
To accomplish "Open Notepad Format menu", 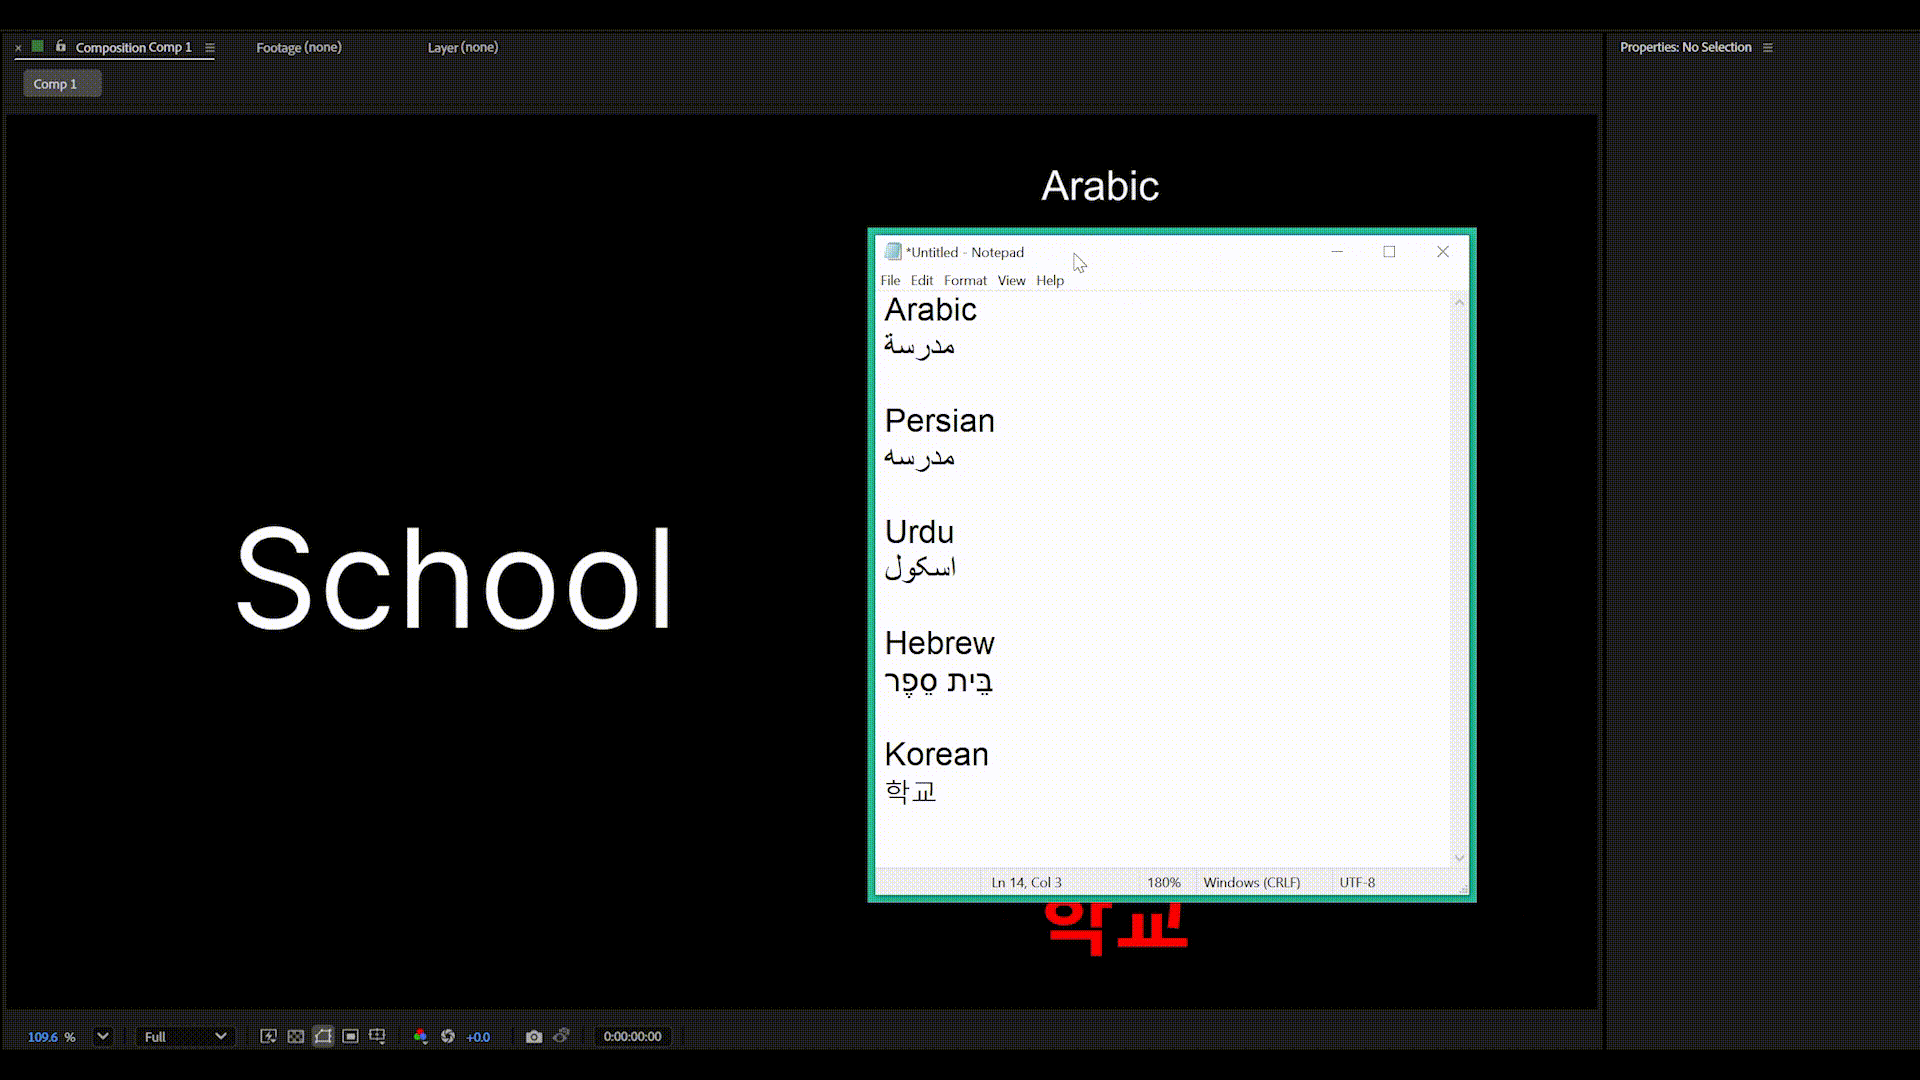I will pos(964,281).
